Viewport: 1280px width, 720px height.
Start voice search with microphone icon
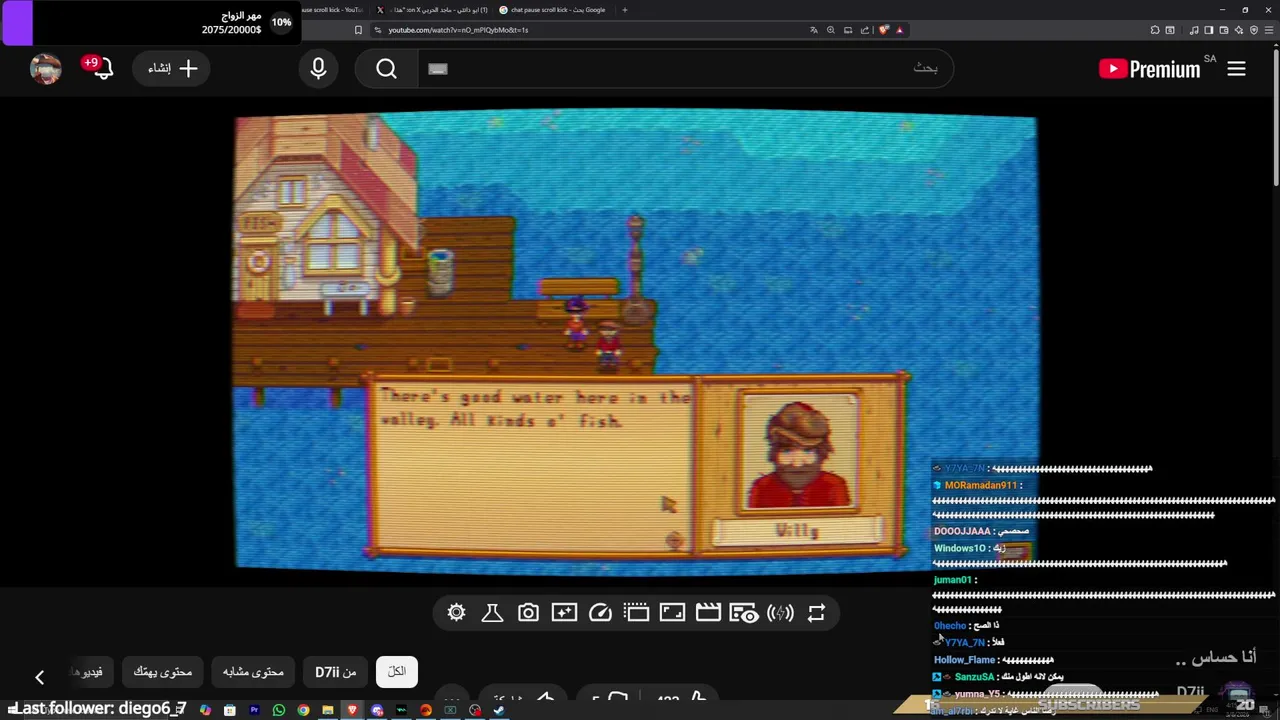click(x=318, y=69)
